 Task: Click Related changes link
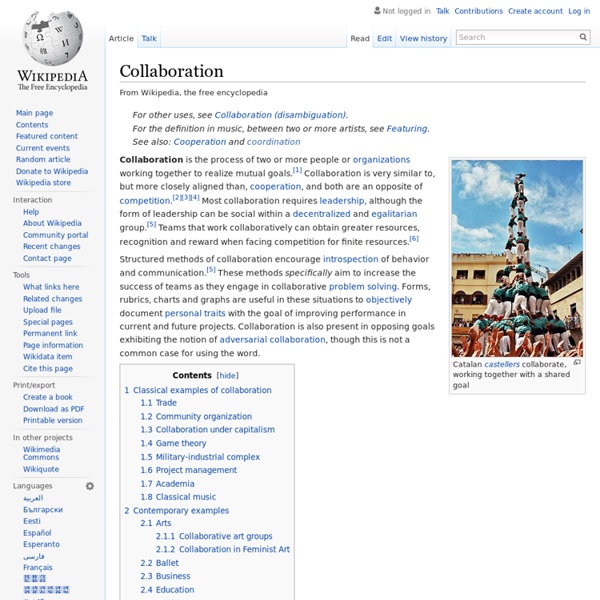(52, 299)
